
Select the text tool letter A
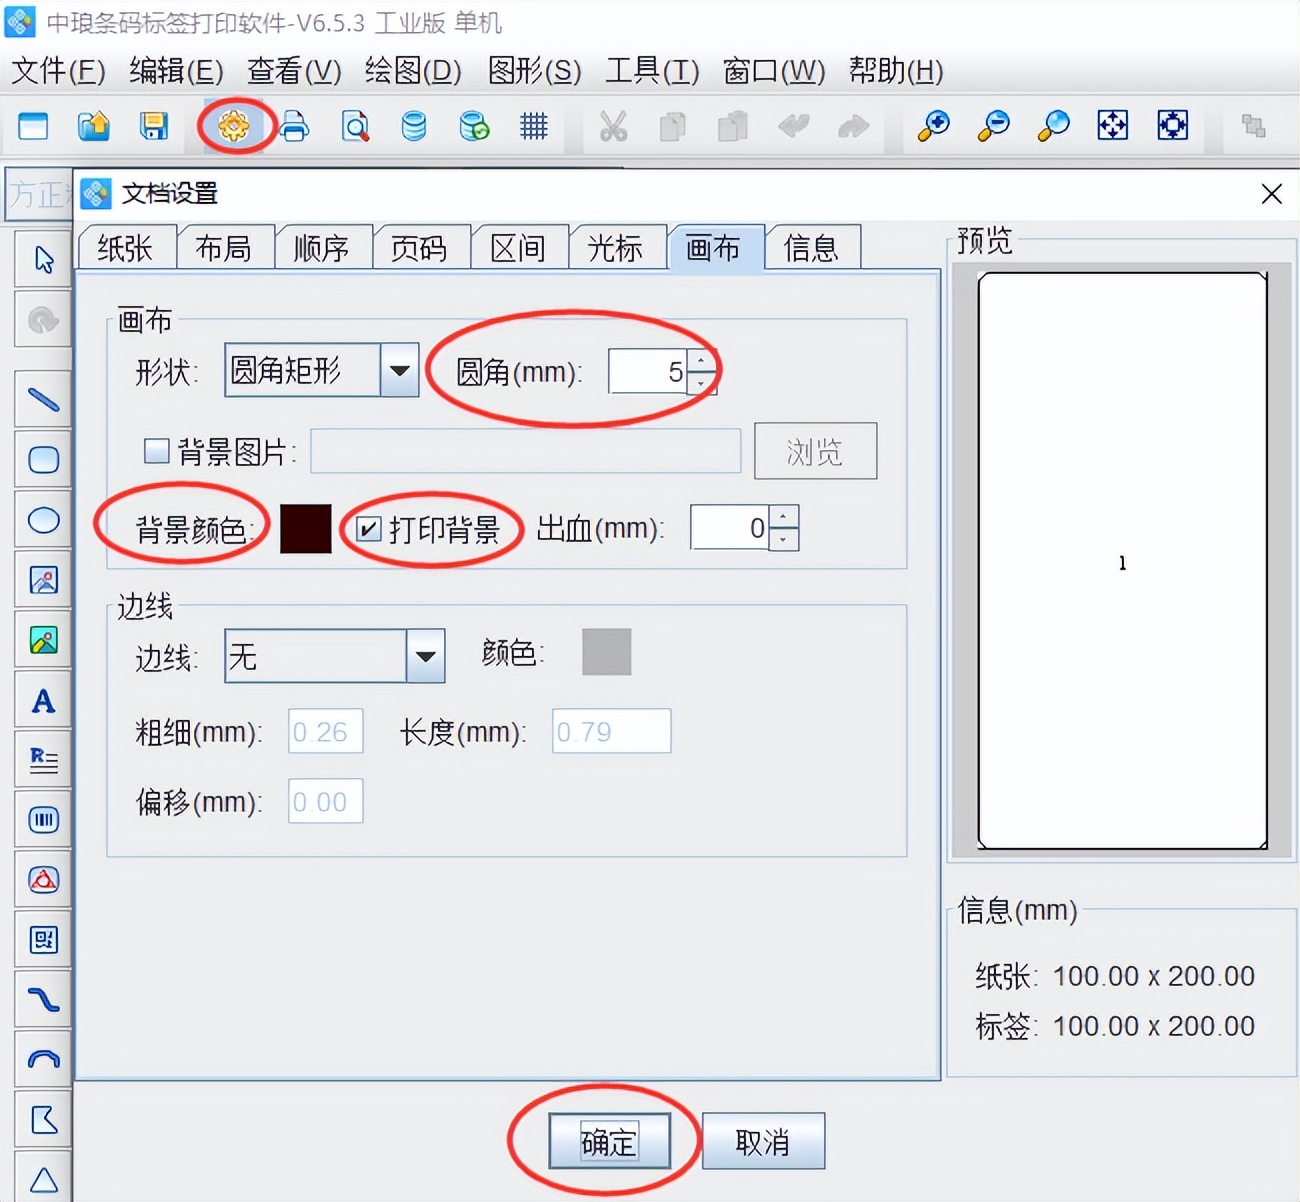[44, 701]
